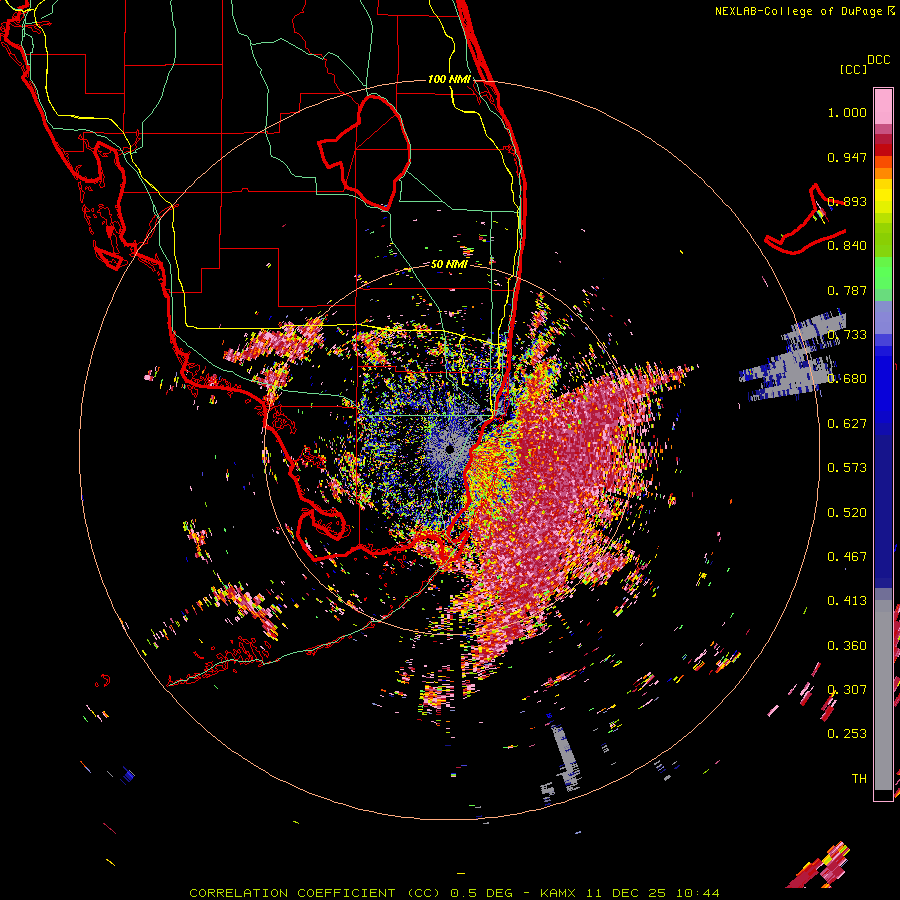Click the 0.840 color scale value

847,246
